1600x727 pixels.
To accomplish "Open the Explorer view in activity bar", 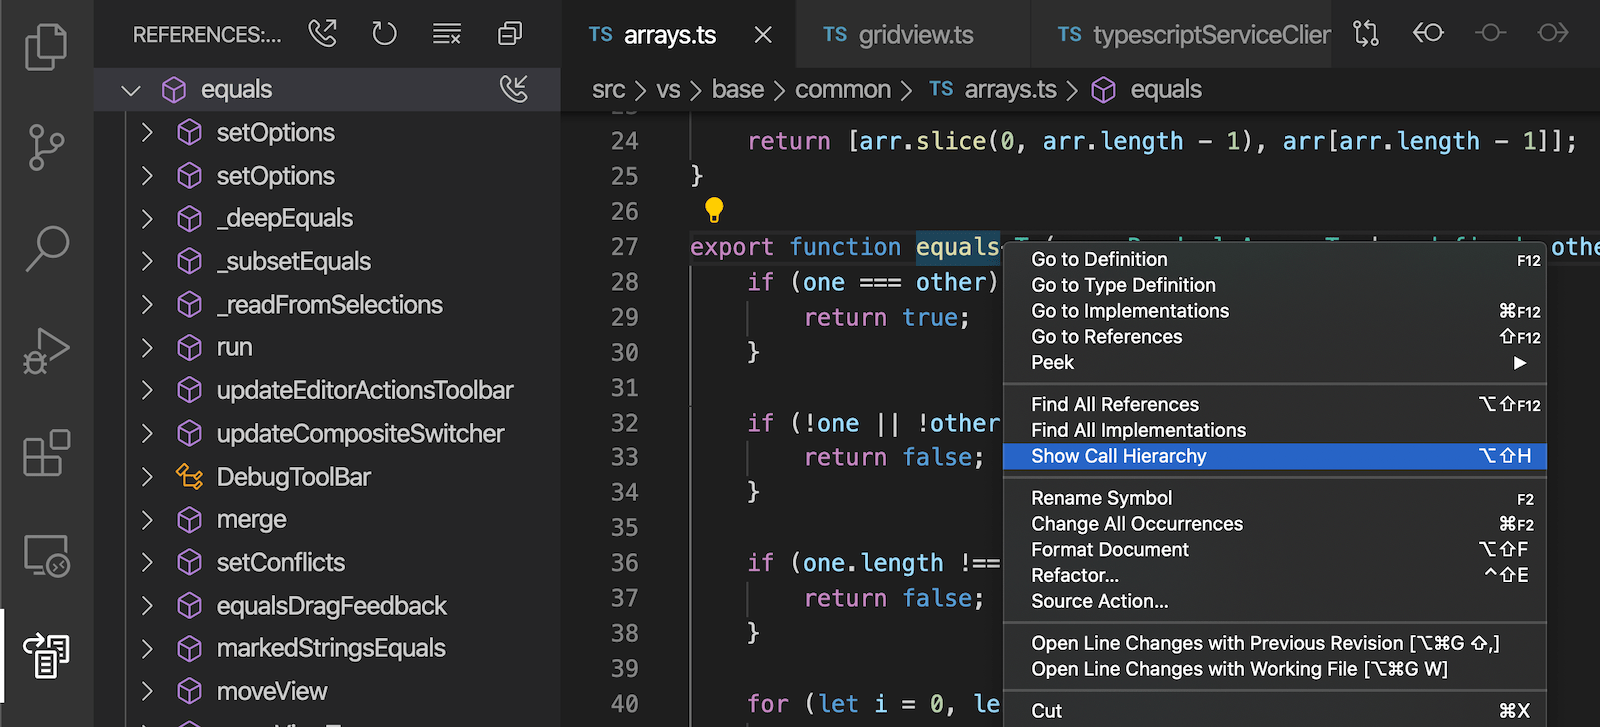I will point(46,46).
